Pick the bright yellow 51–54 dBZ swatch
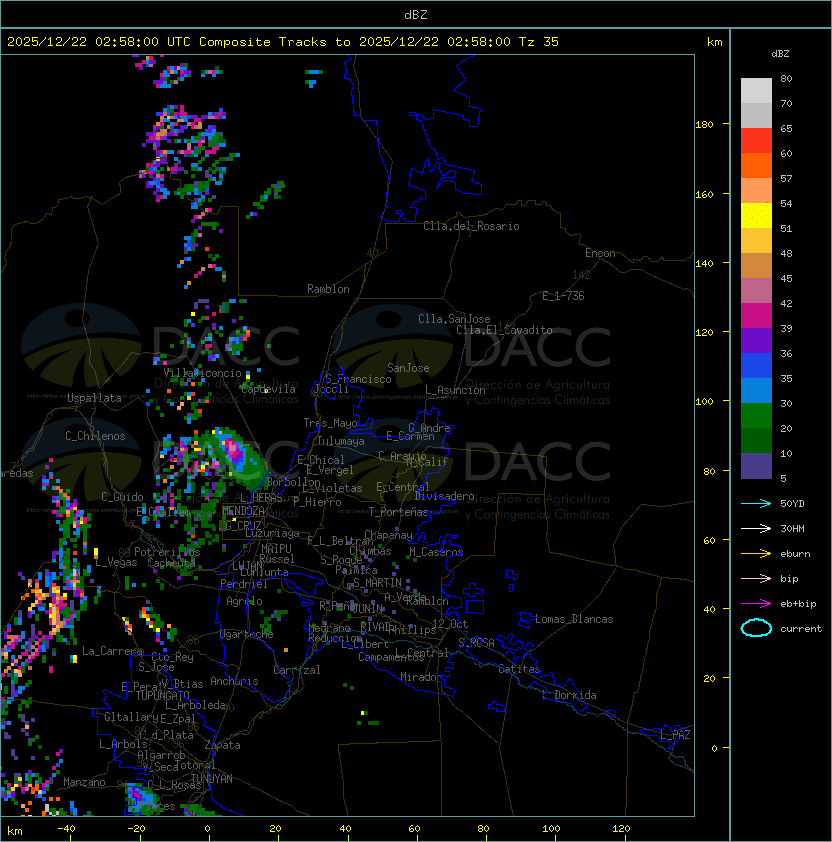The width and height of the screenshot is (832, 842). (x=756, y=215)
